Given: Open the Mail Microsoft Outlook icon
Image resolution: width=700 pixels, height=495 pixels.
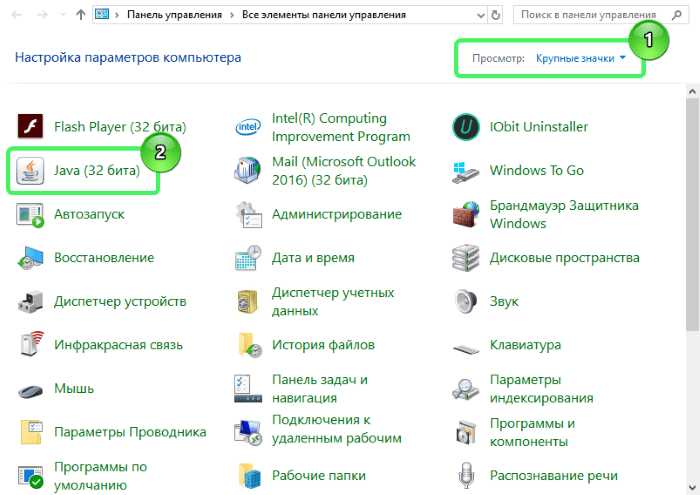Looking at the screenshot, I should [x=248, y=171].
